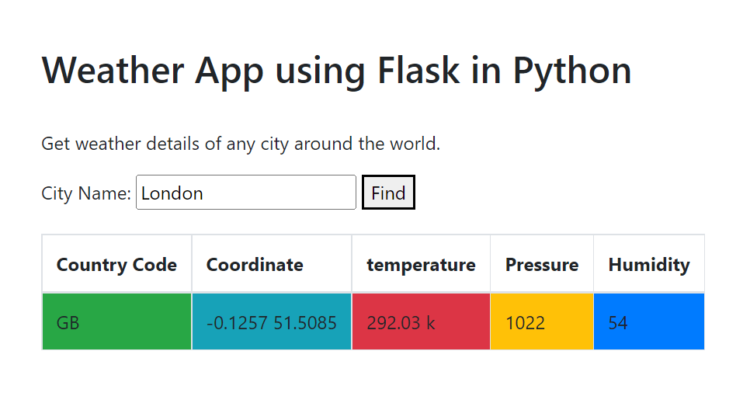This screenshot has width=750, height=410.
Task: Click the teal coordinate cell -0.1257 51.5085
Action: [272, 321]
